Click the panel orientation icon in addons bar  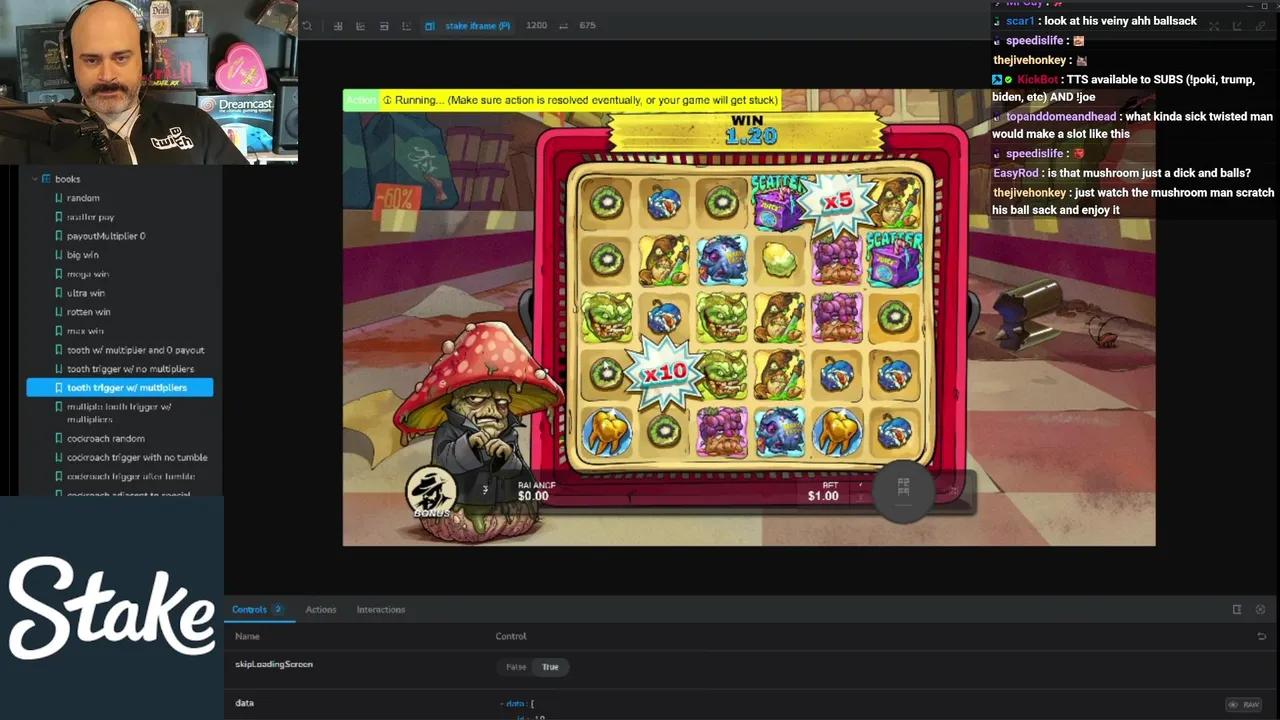[1237, 610]
